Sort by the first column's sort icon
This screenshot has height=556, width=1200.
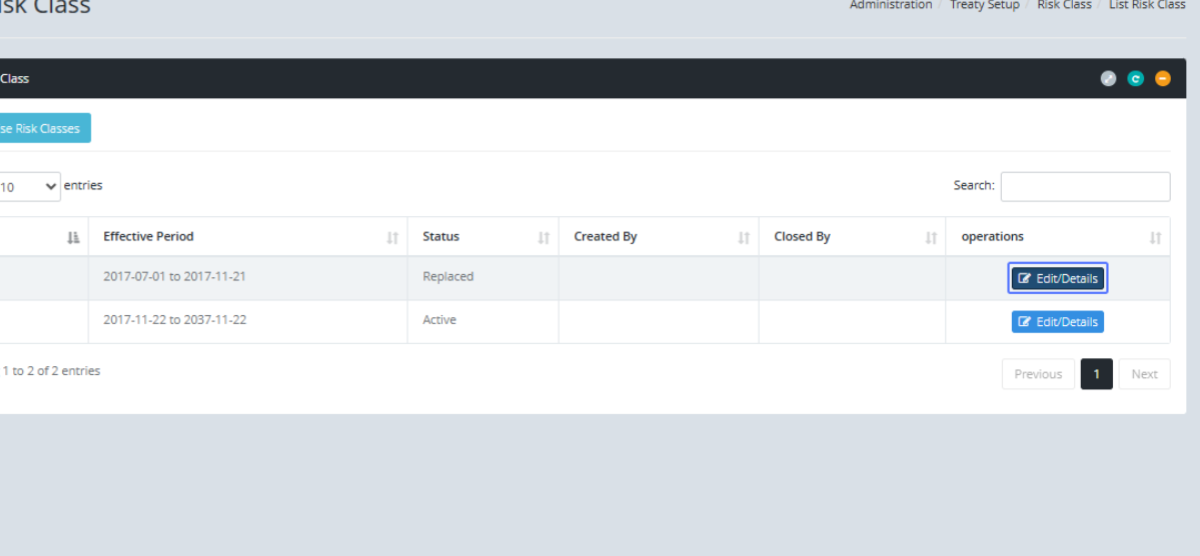(73, 238)
